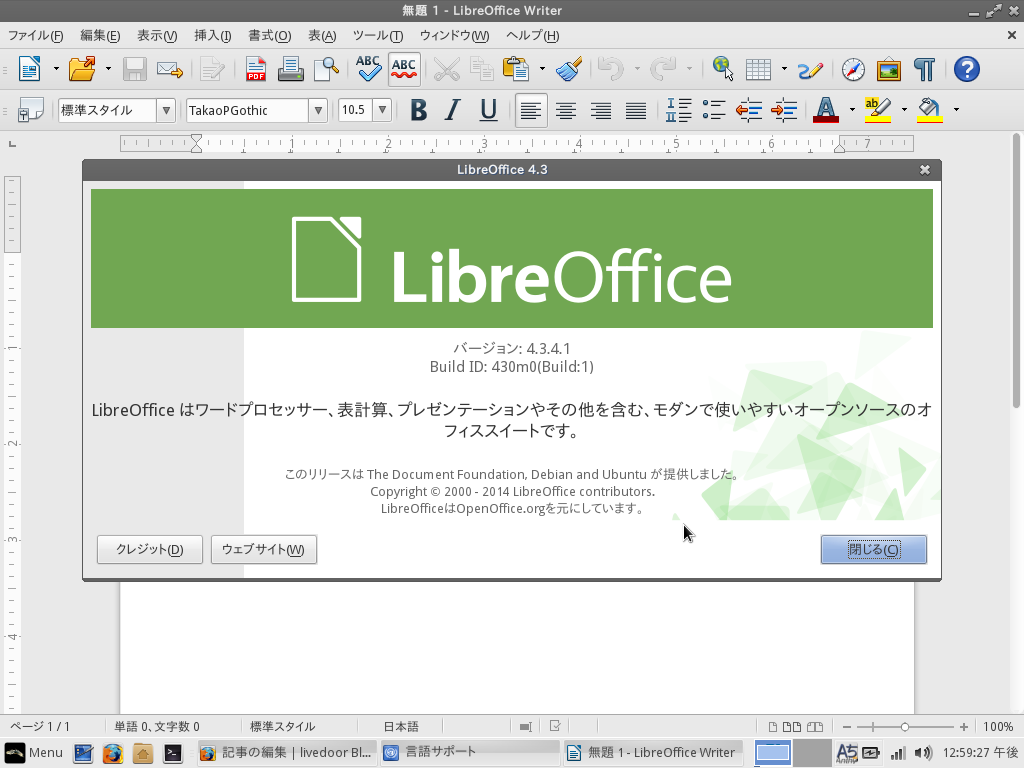
Task: Click the New document icon
Action: 30,69
